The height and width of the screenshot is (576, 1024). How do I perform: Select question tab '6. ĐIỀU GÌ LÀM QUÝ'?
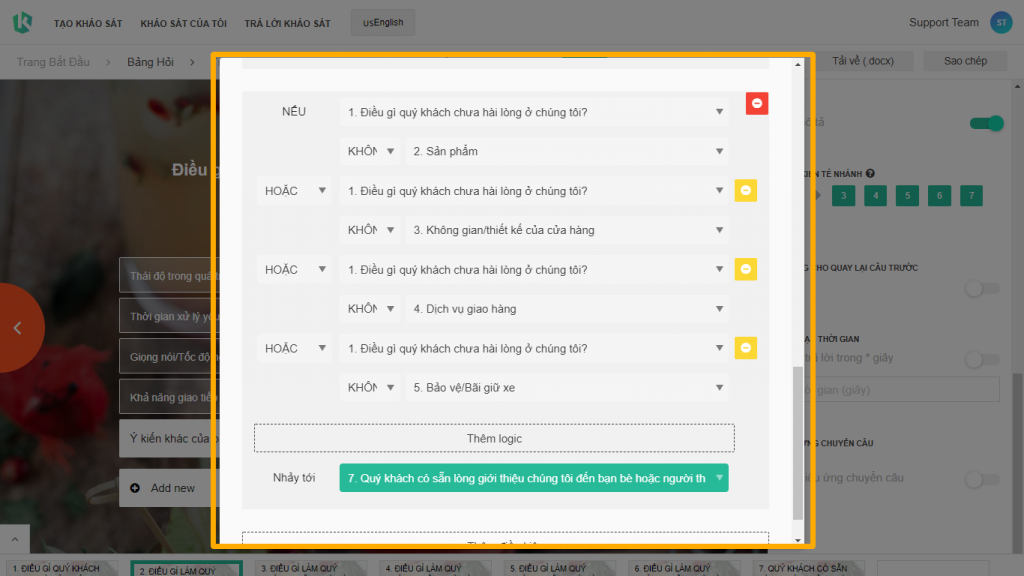pos(684,568)
